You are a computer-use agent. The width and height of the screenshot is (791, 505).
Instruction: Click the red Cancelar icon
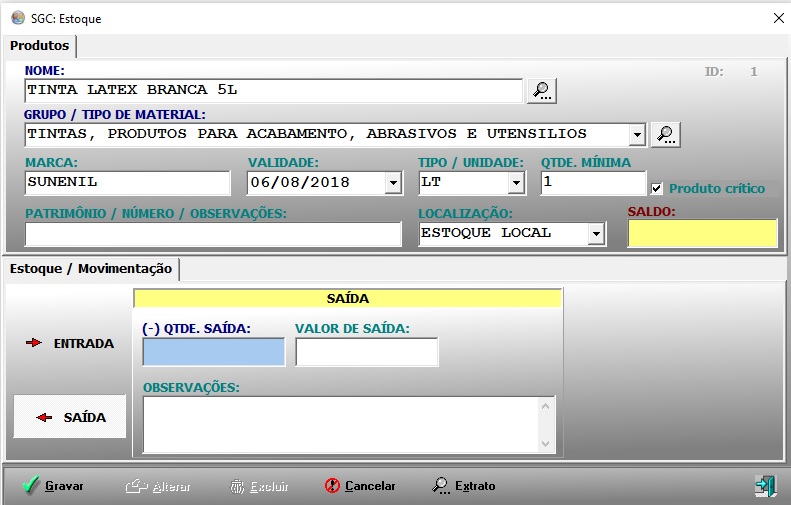(x=333, y=486)
